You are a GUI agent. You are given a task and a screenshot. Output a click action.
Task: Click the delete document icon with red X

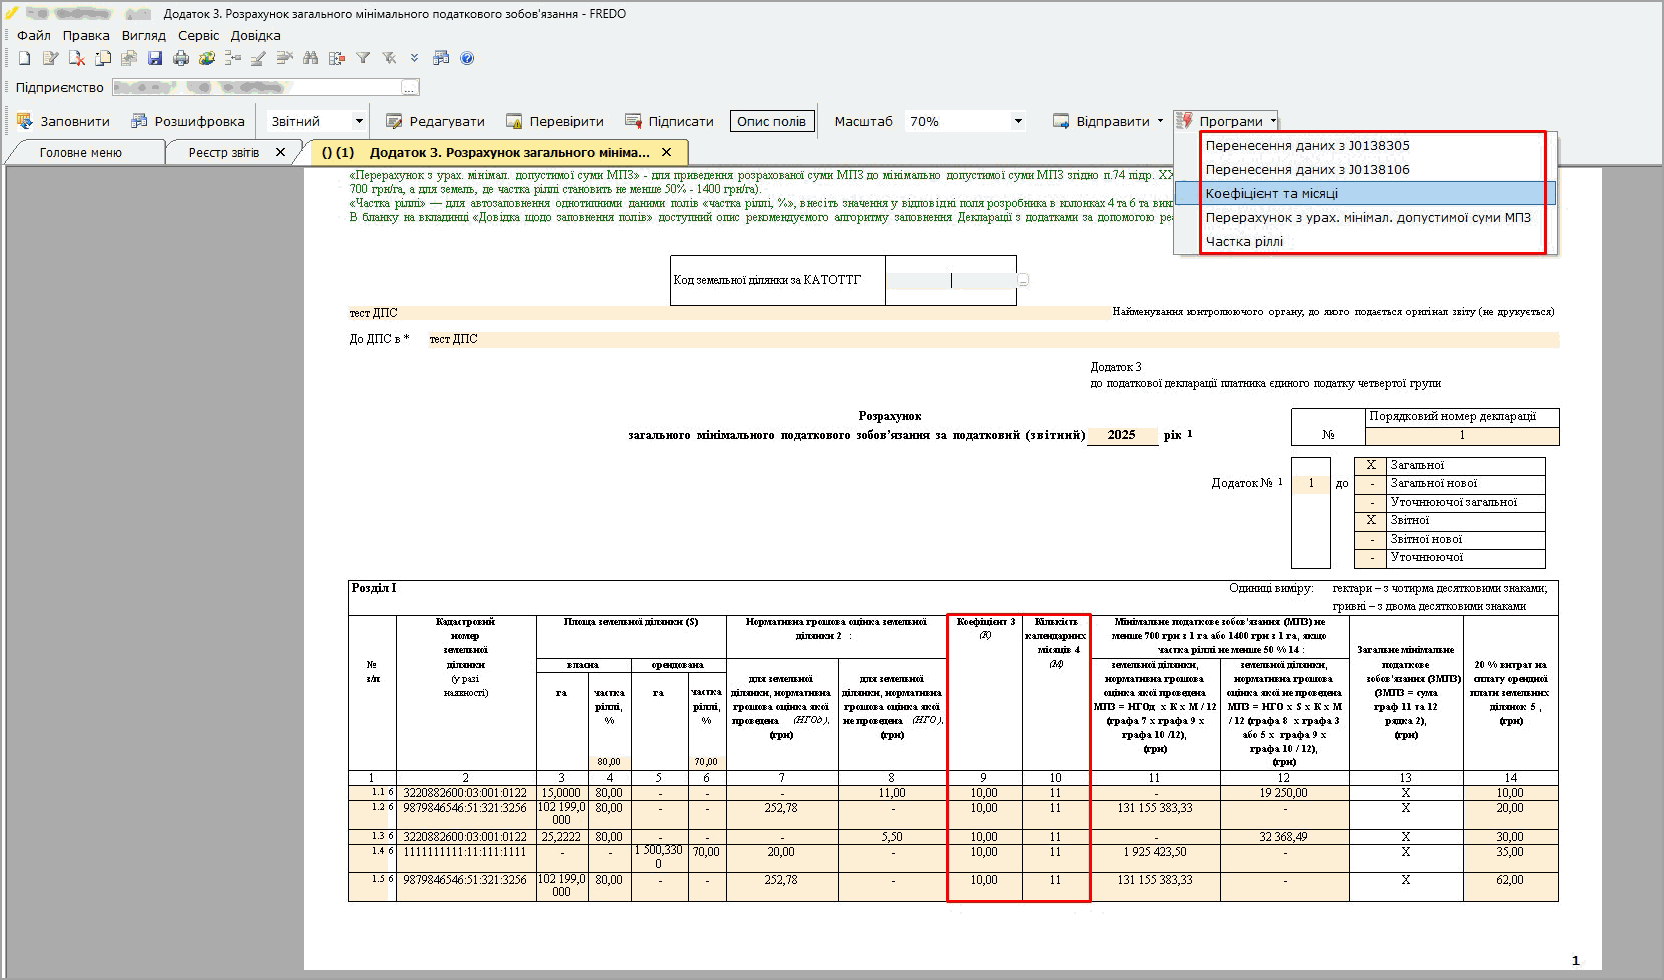click(77, 58)
